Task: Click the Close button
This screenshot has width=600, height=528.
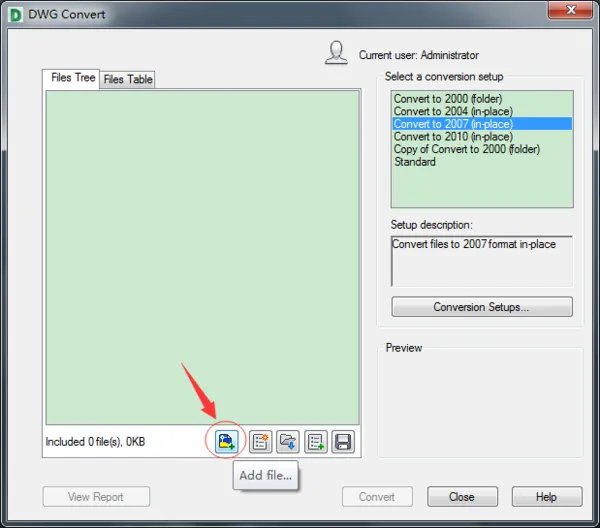Action: tap(461, 497)
